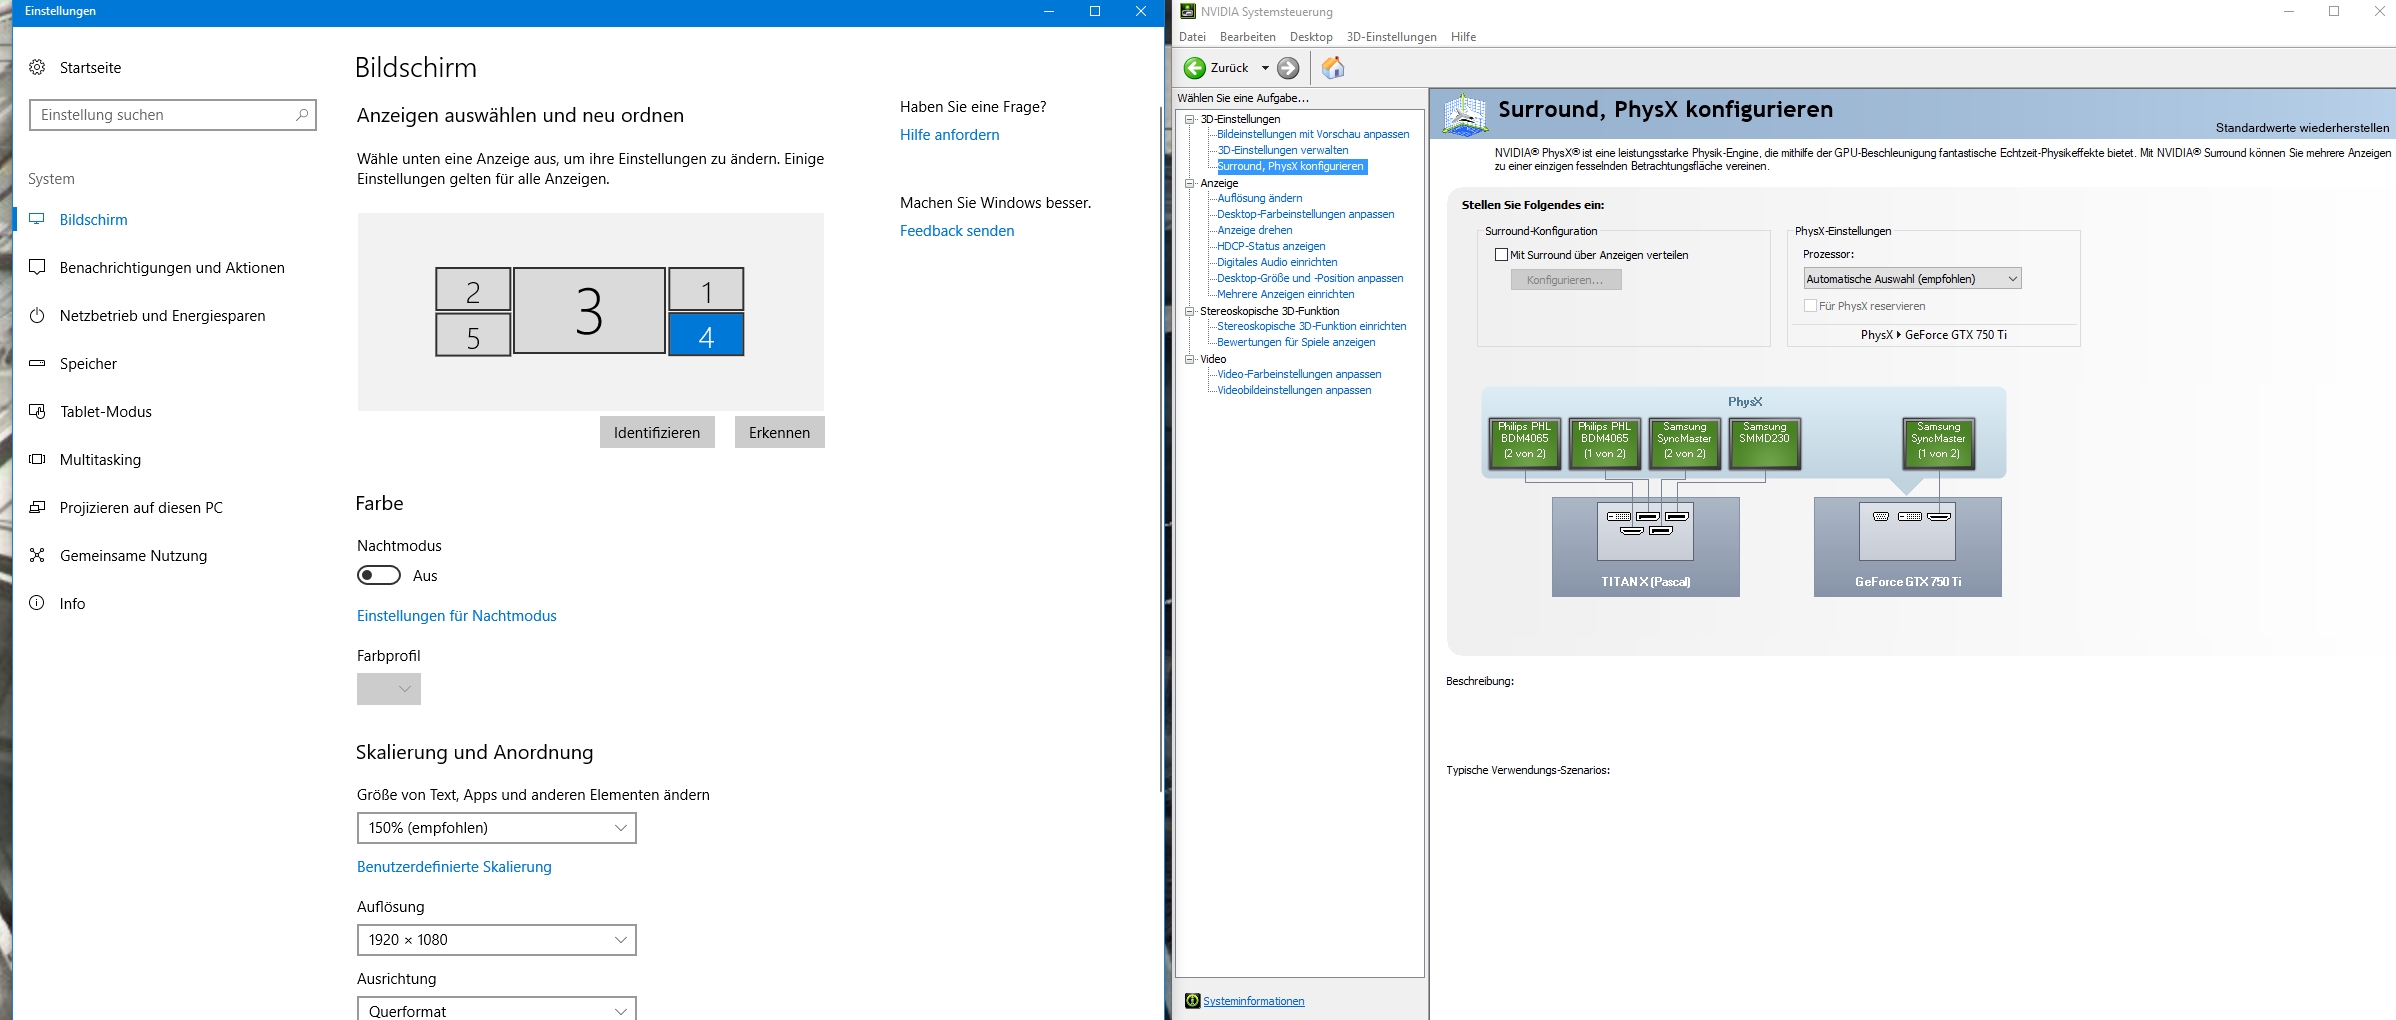
Task: Click the Info circle icon
Action: pos(37,603)
